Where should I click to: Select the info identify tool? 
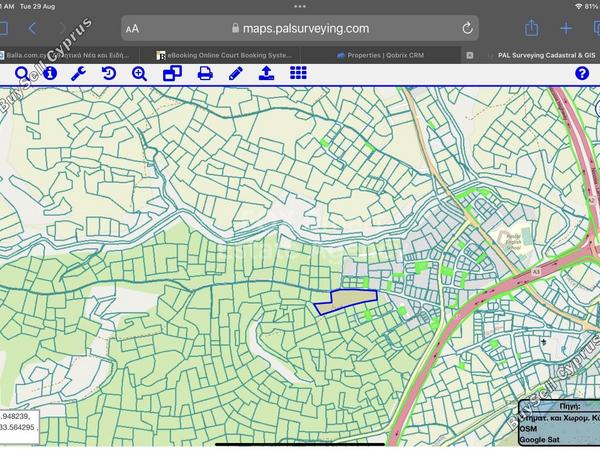pyautogui.click(x=50, y=73)
